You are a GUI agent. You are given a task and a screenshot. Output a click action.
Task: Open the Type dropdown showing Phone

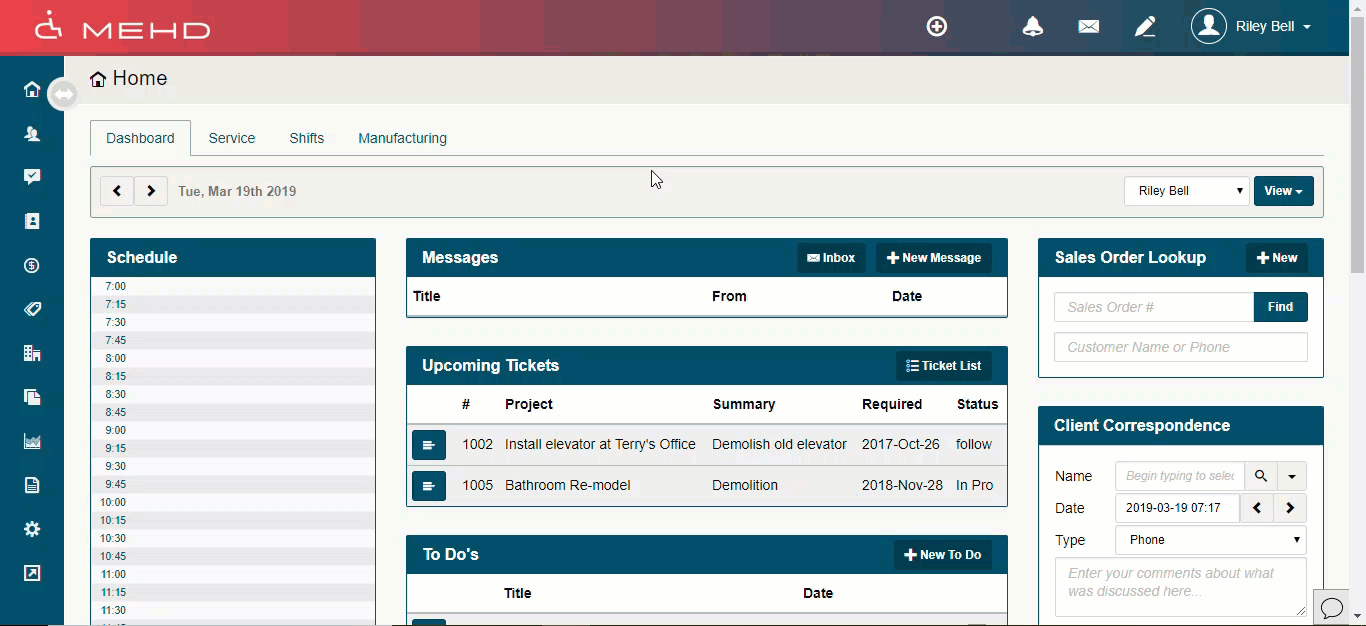coord(1211,540)
